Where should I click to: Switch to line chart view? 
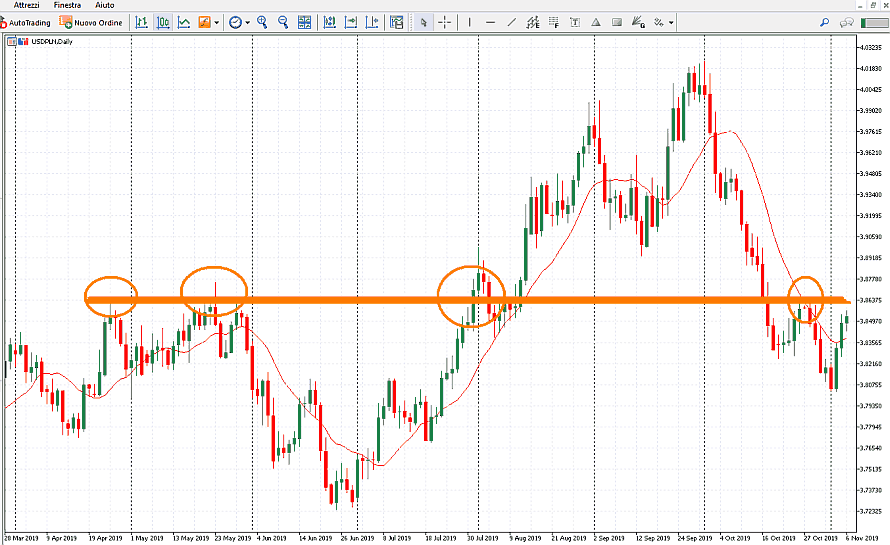184,21
